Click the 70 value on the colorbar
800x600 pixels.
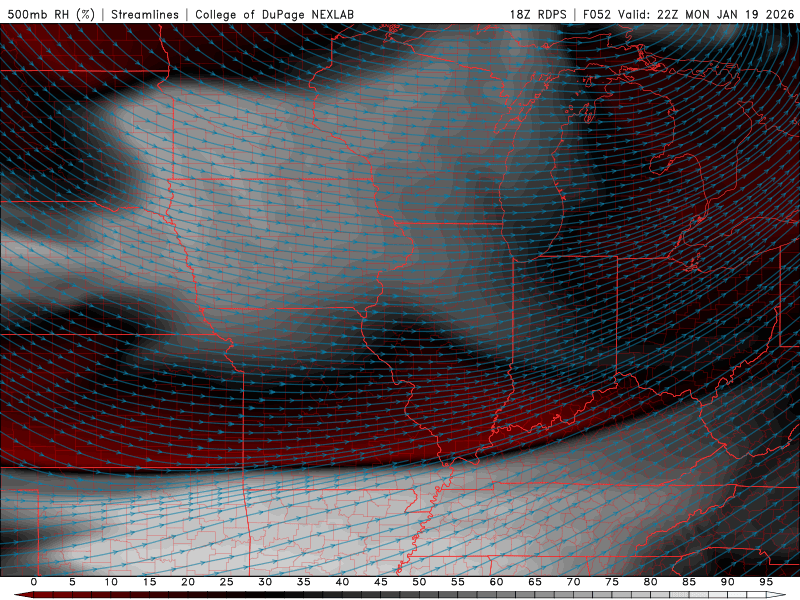573,582
